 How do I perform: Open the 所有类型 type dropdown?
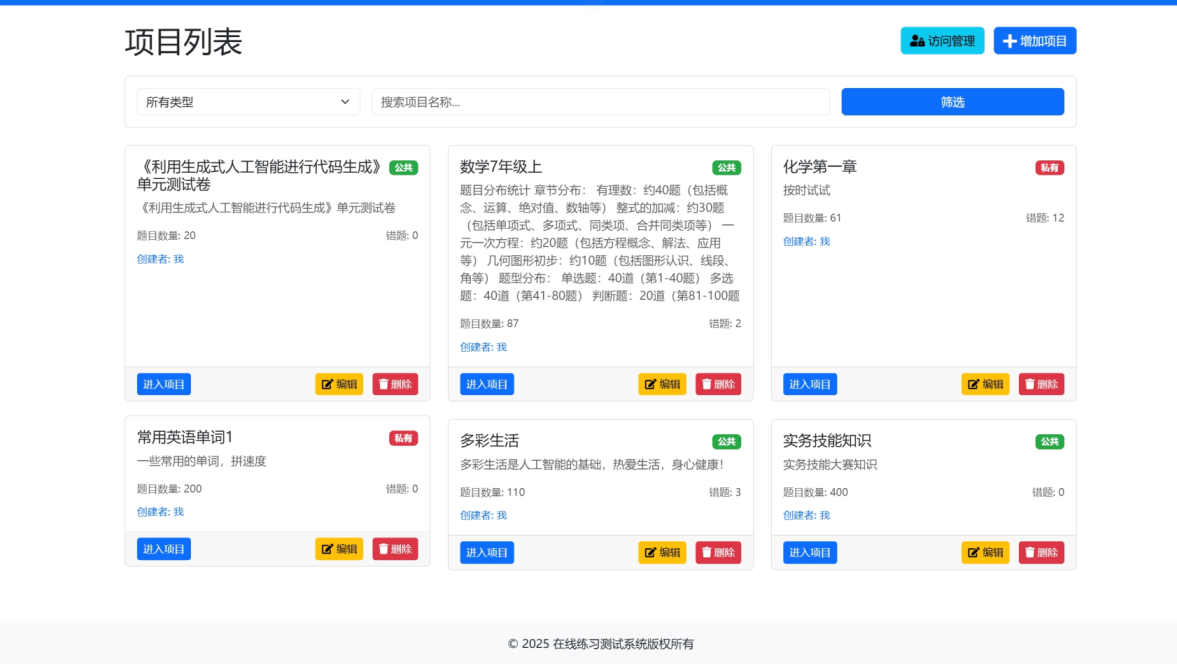[248, 102]
